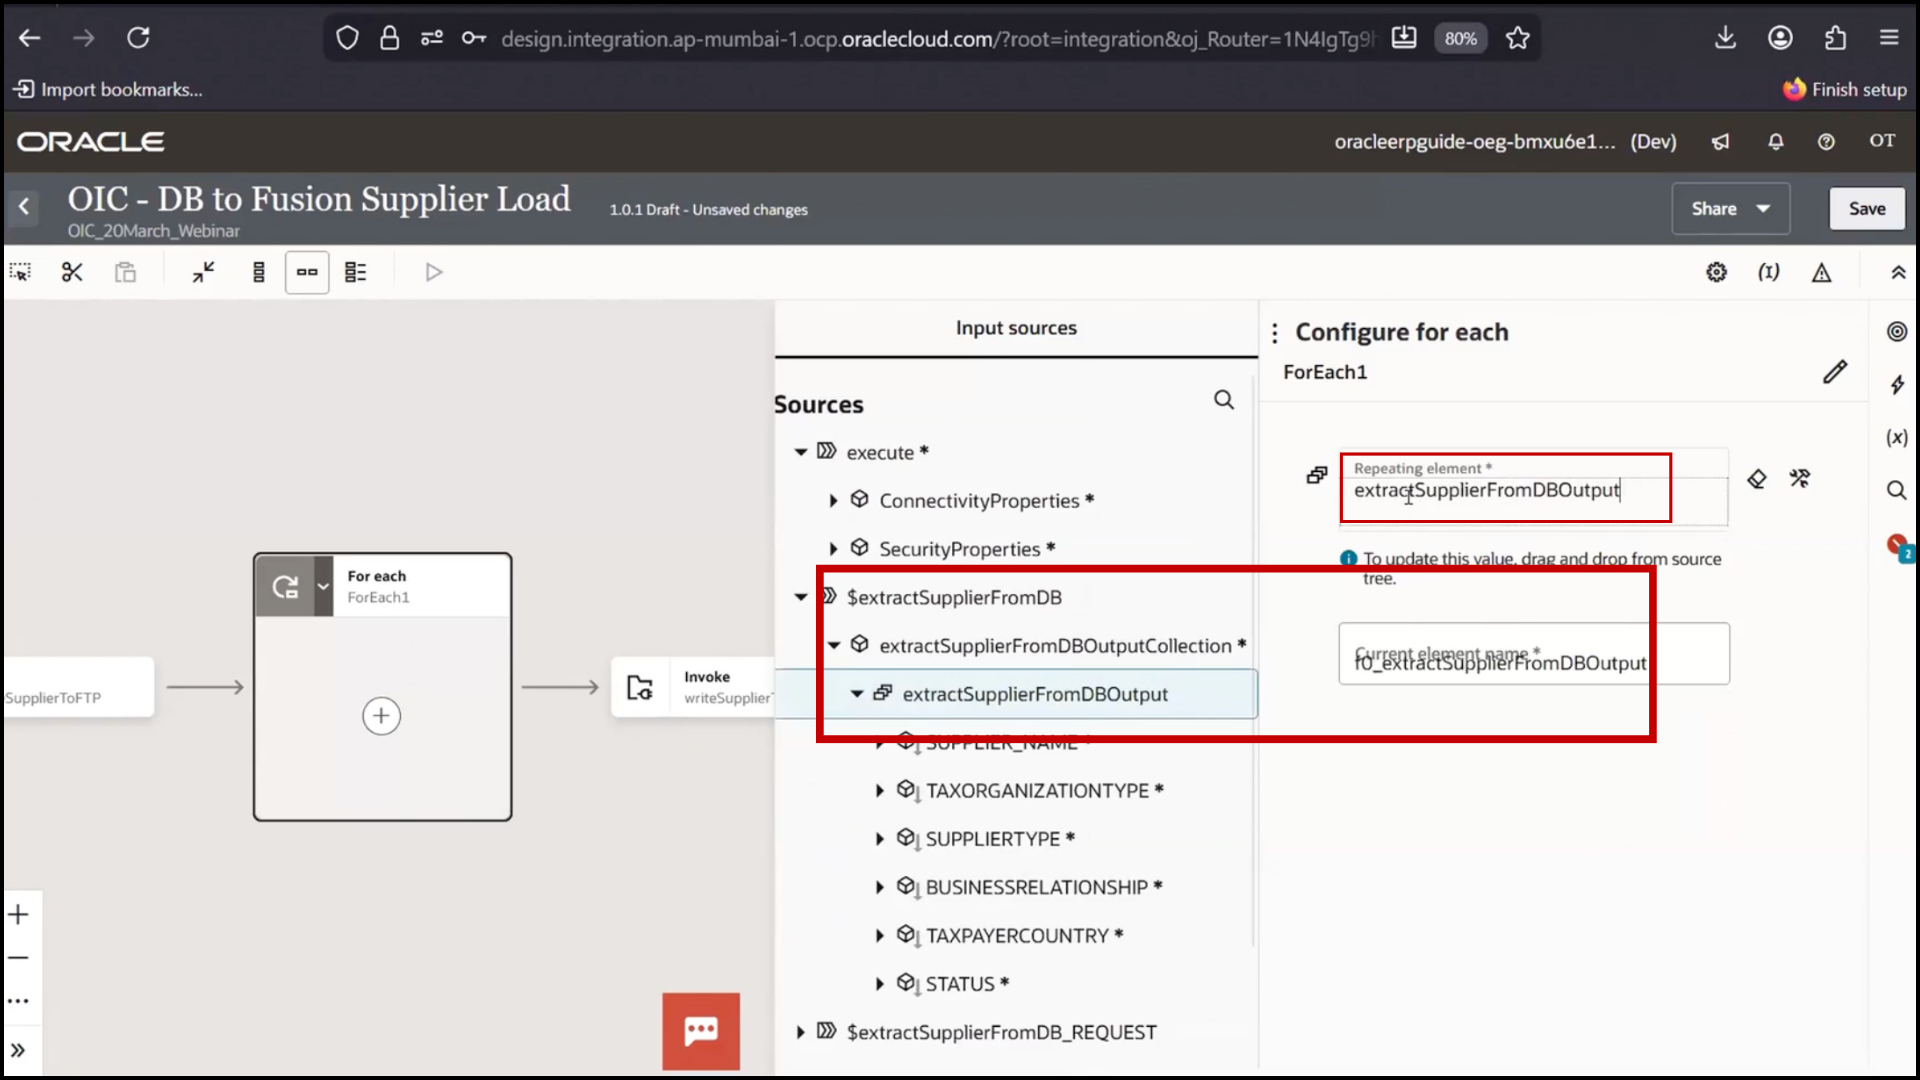The height and width of the screenshot is (1080, 1920).
Task: Save the integration
Action: (1867, 209)
